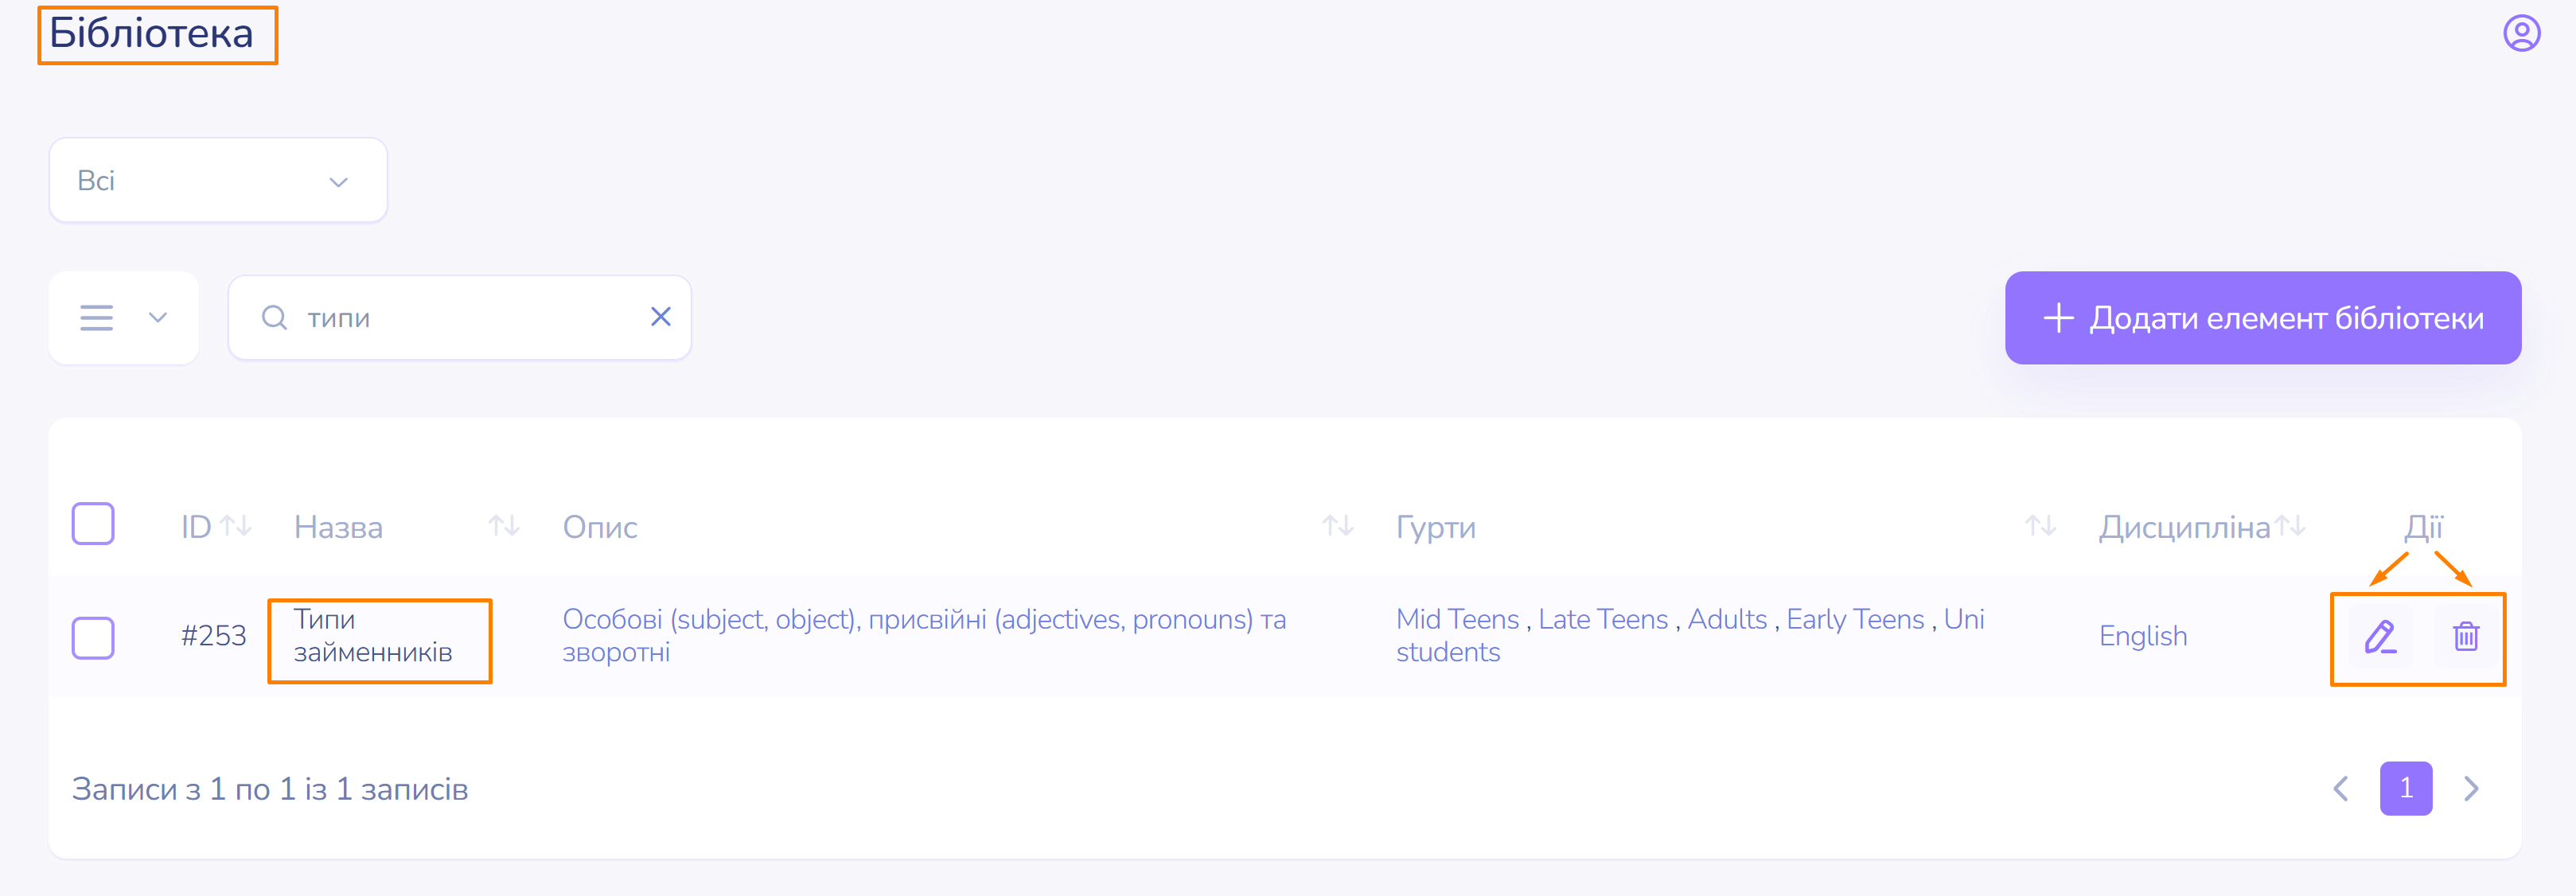Viewport: 2576px width, 896px height.
Task: Go to previous page with left chevron
Action: pos(2341,789)
